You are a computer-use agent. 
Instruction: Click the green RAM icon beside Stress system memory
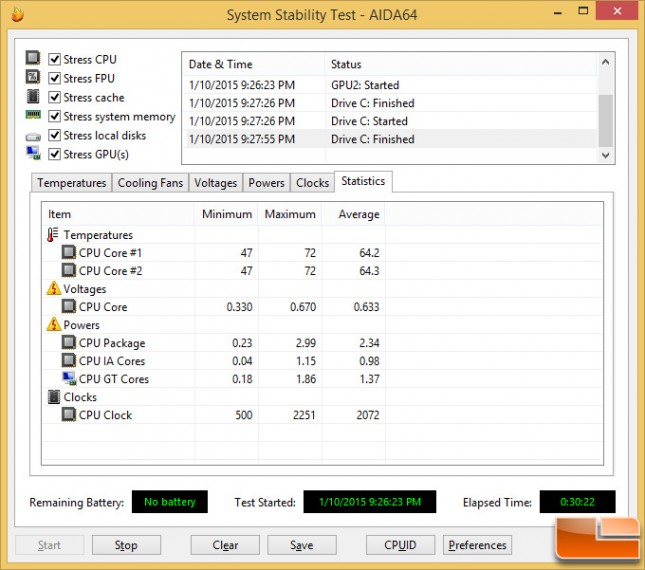click(33, 115)
